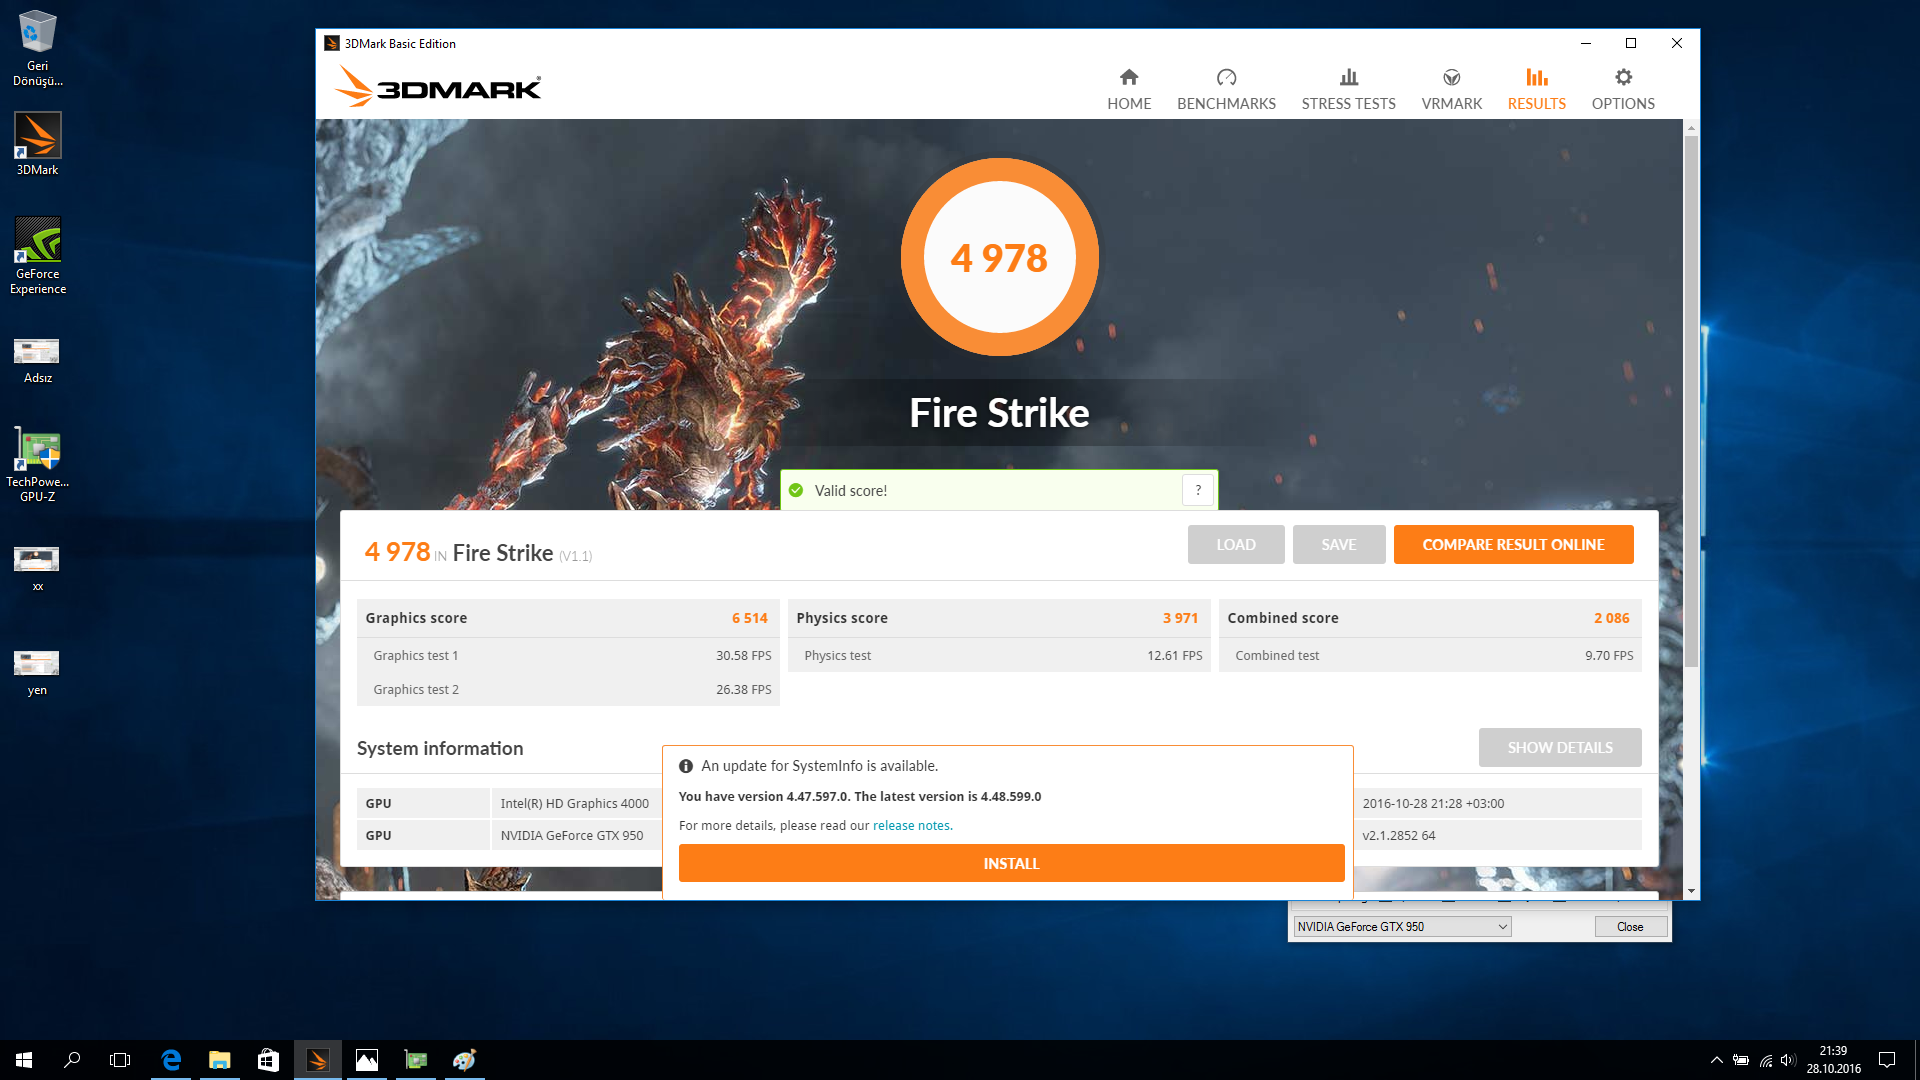Click the green valid score checkmark icon
1920x1080 pixels.
[x=796, y=490]
